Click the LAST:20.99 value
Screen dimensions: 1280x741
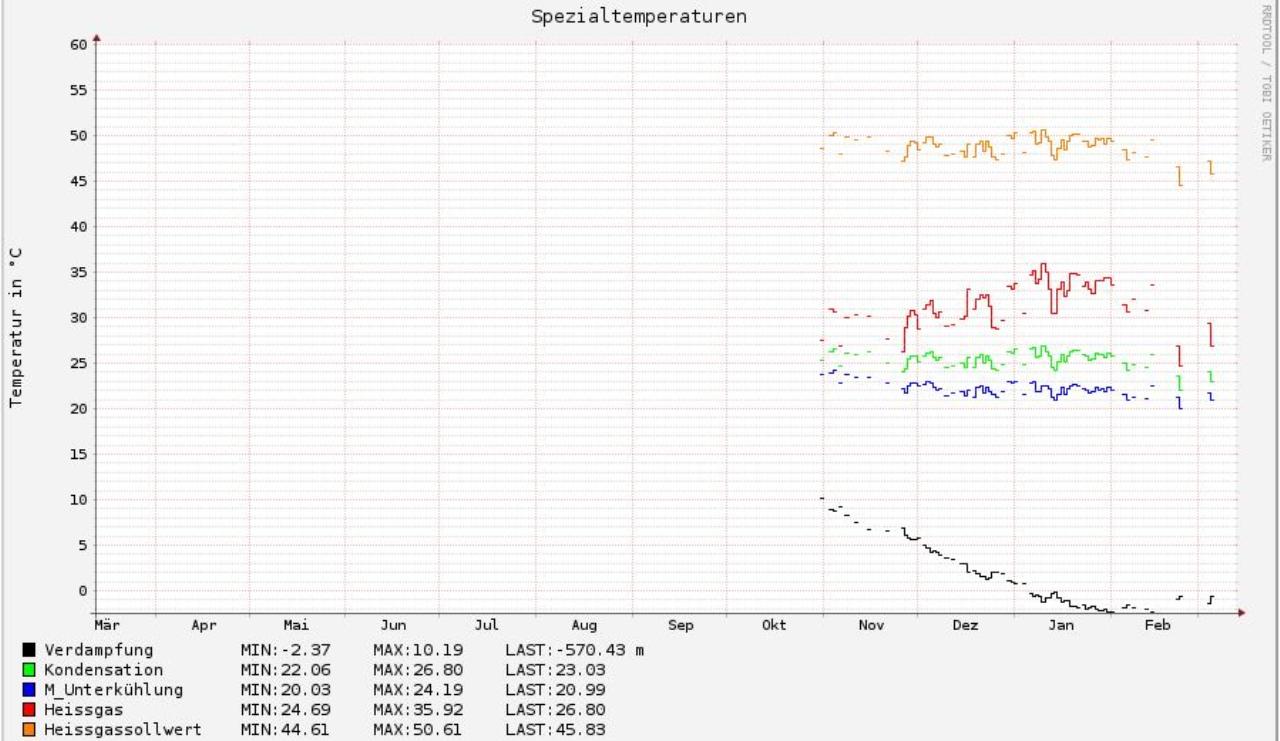[x=554, y=690]
